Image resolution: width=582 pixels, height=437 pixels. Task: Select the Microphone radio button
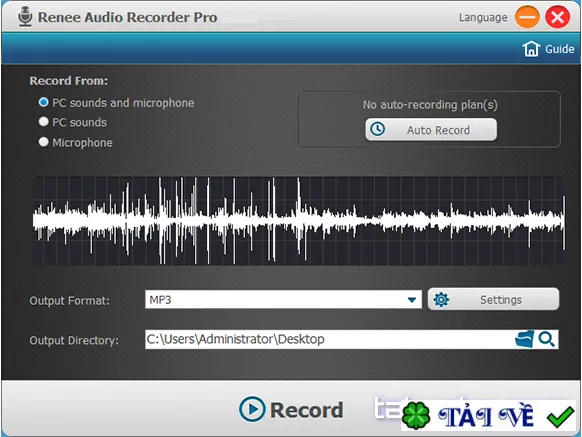43,142
